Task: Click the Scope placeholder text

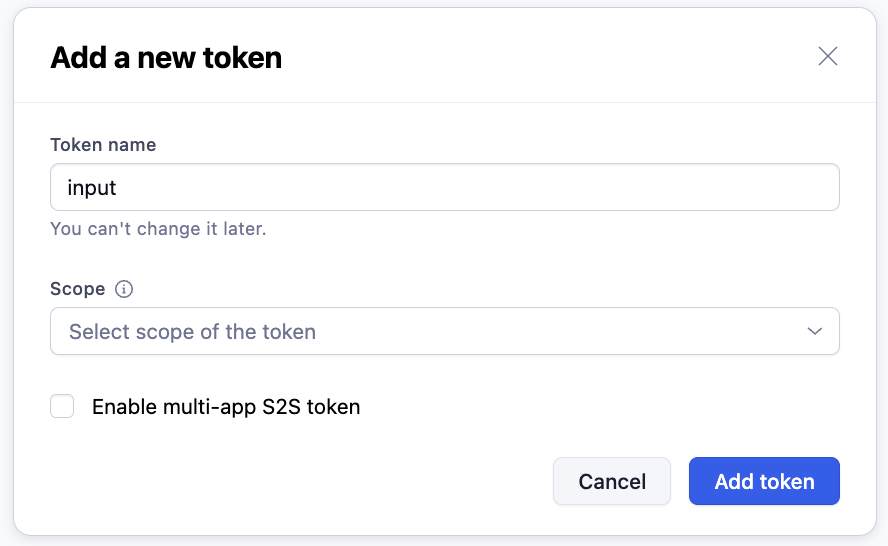Action: pos(193,332)
